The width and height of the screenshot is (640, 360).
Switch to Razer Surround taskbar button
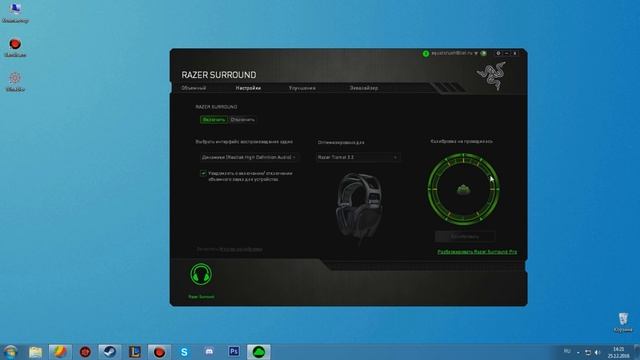(258, 352)
